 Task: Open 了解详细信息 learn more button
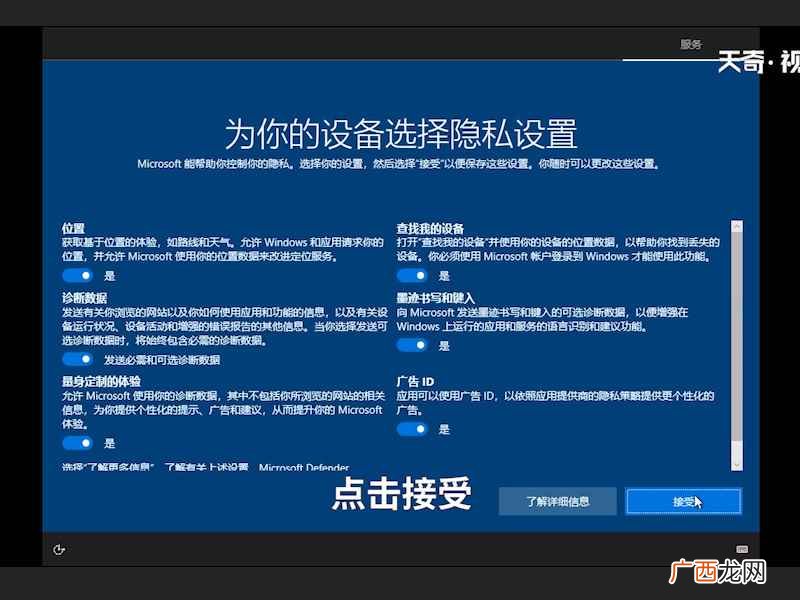coord(558,502)
